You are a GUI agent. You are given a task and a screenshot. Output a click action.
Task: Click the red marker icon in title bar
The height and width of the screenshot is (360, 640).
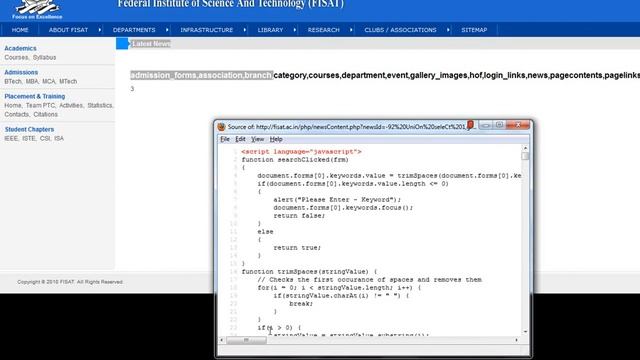point(470,124)
